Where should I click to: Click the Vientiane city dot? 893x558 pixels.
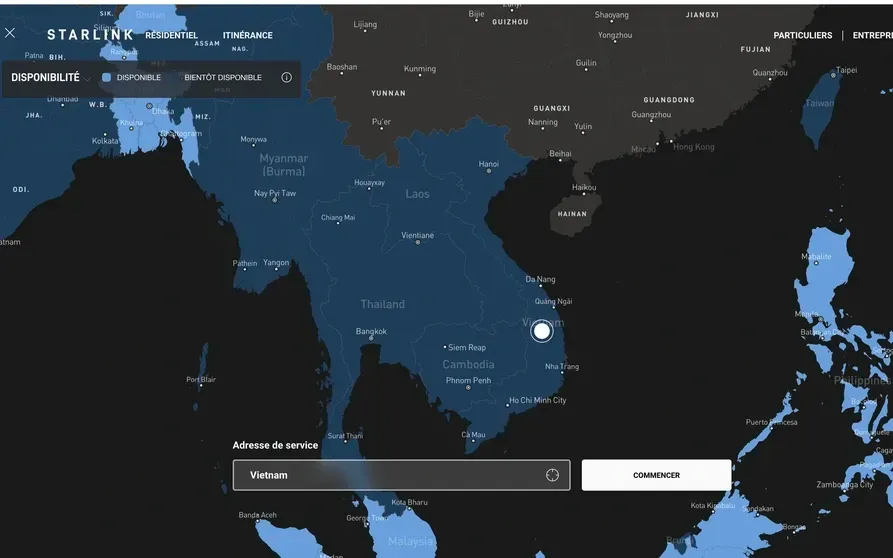418,243
